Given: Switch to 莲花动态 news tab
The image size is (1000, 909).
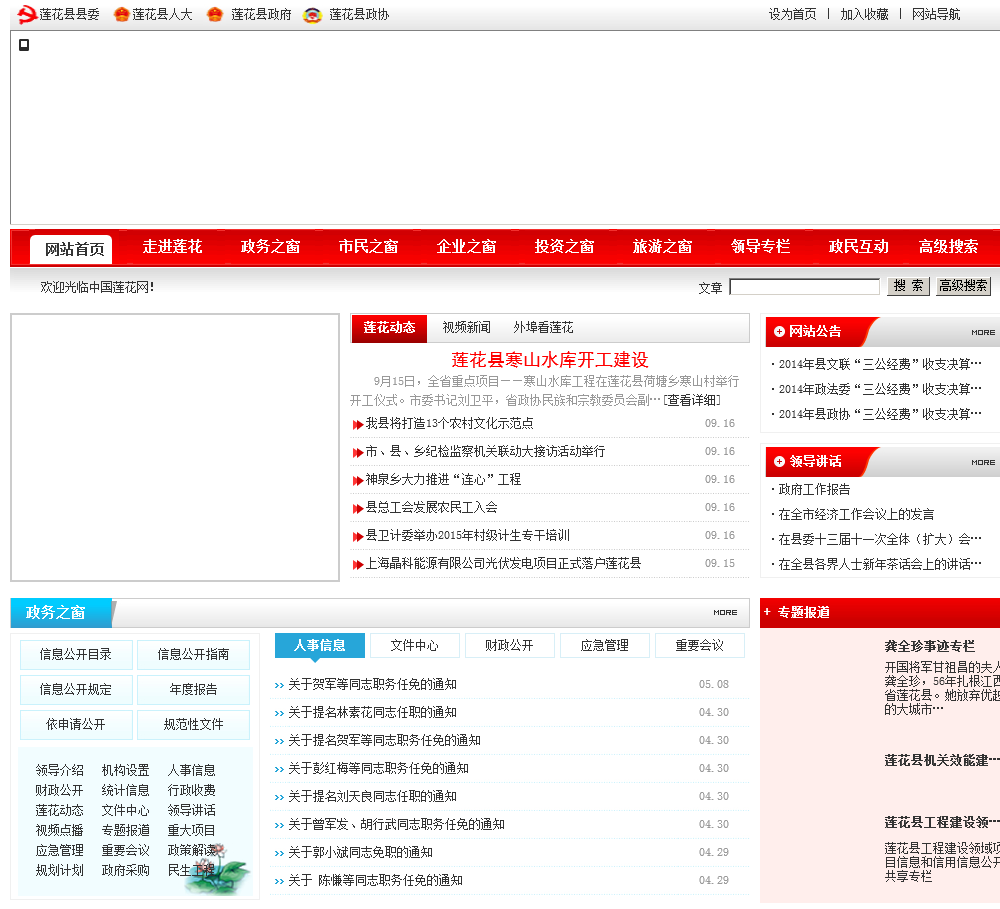Looking at the screenshot, I should [x=389, y=328].
